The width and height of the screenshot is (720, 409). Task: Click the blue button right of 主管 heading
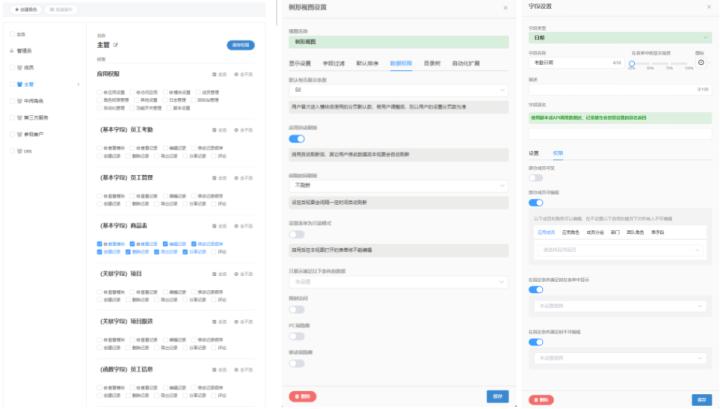[x=241, y=45]
